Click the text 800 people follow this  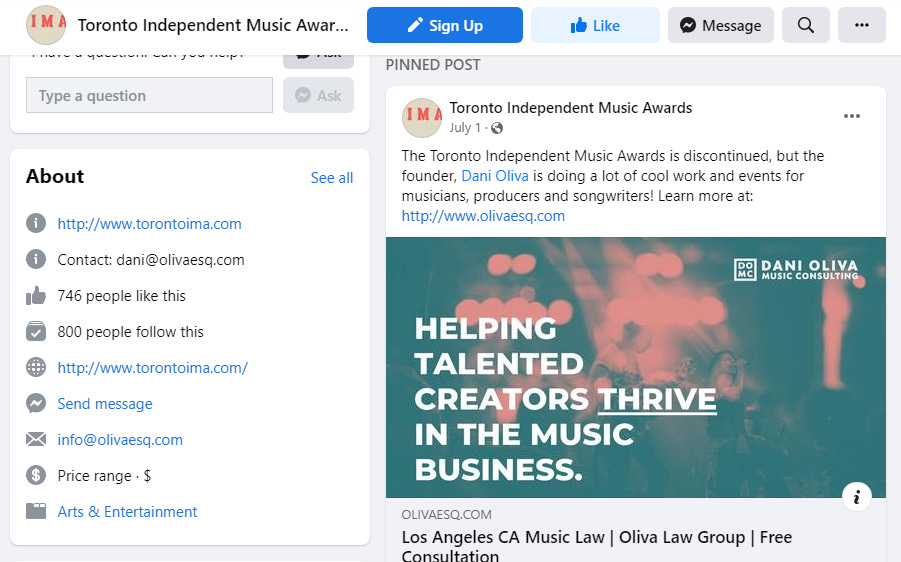pos(130,332)
